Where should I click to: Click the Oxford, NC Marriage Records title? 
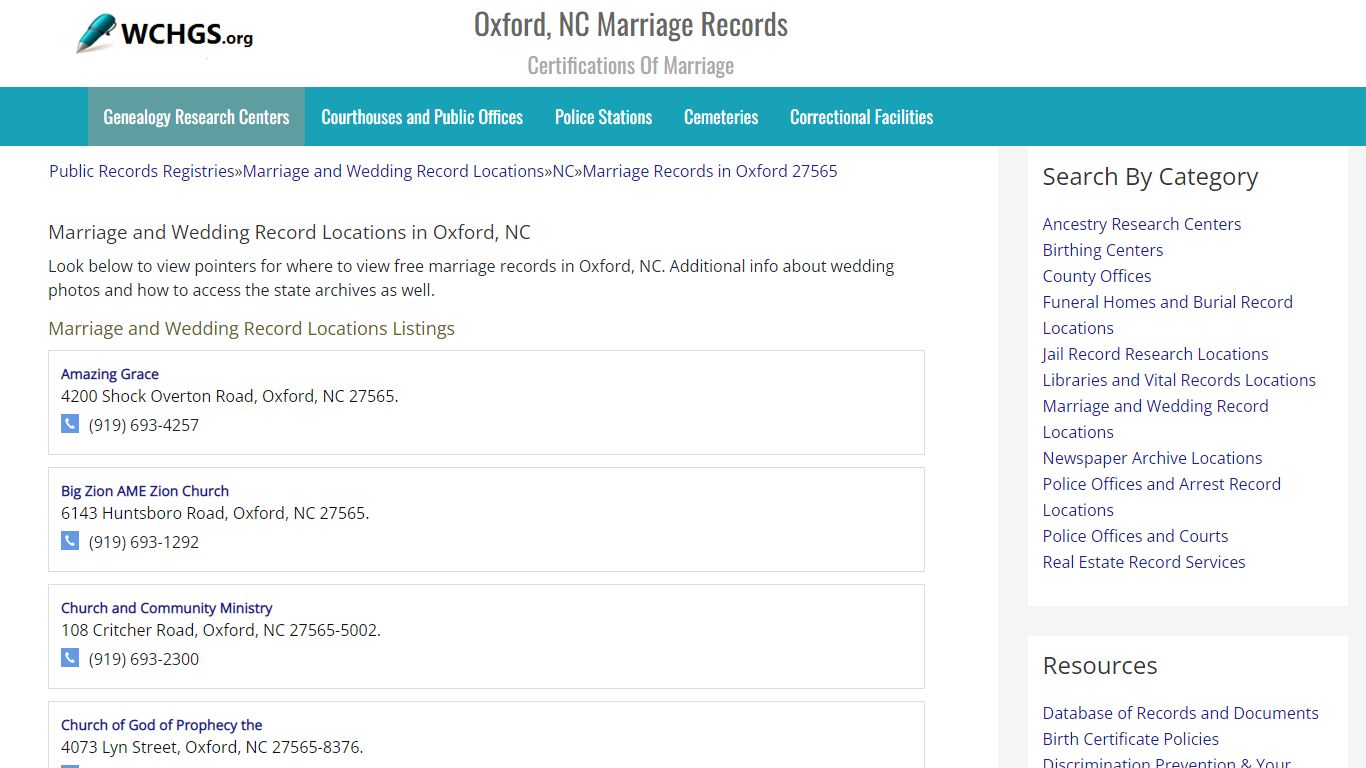point(631,24)
